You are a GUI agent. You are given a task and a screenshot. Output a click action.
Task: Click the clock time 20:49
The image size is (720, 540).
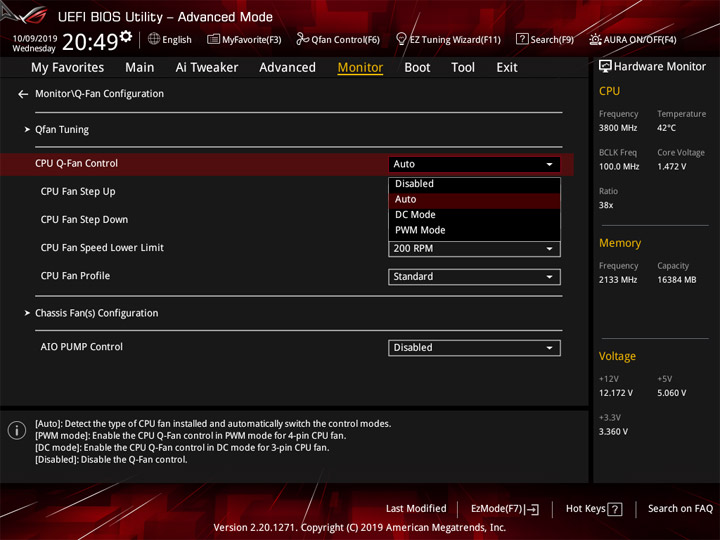tap(90, 42)
